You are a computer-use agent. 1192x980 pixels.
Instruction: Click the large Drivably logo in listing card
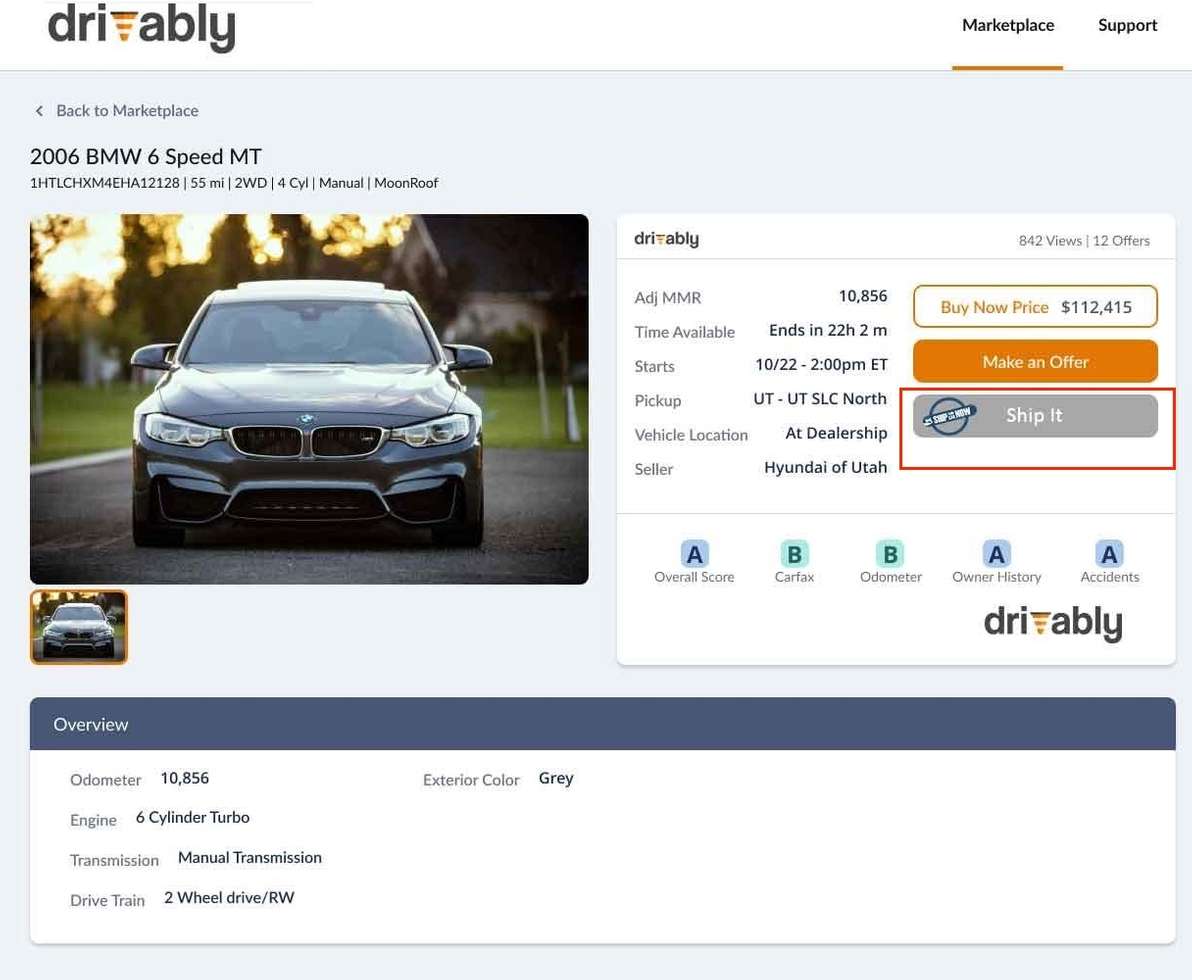pyautogui.click(x=1053, y=623)
